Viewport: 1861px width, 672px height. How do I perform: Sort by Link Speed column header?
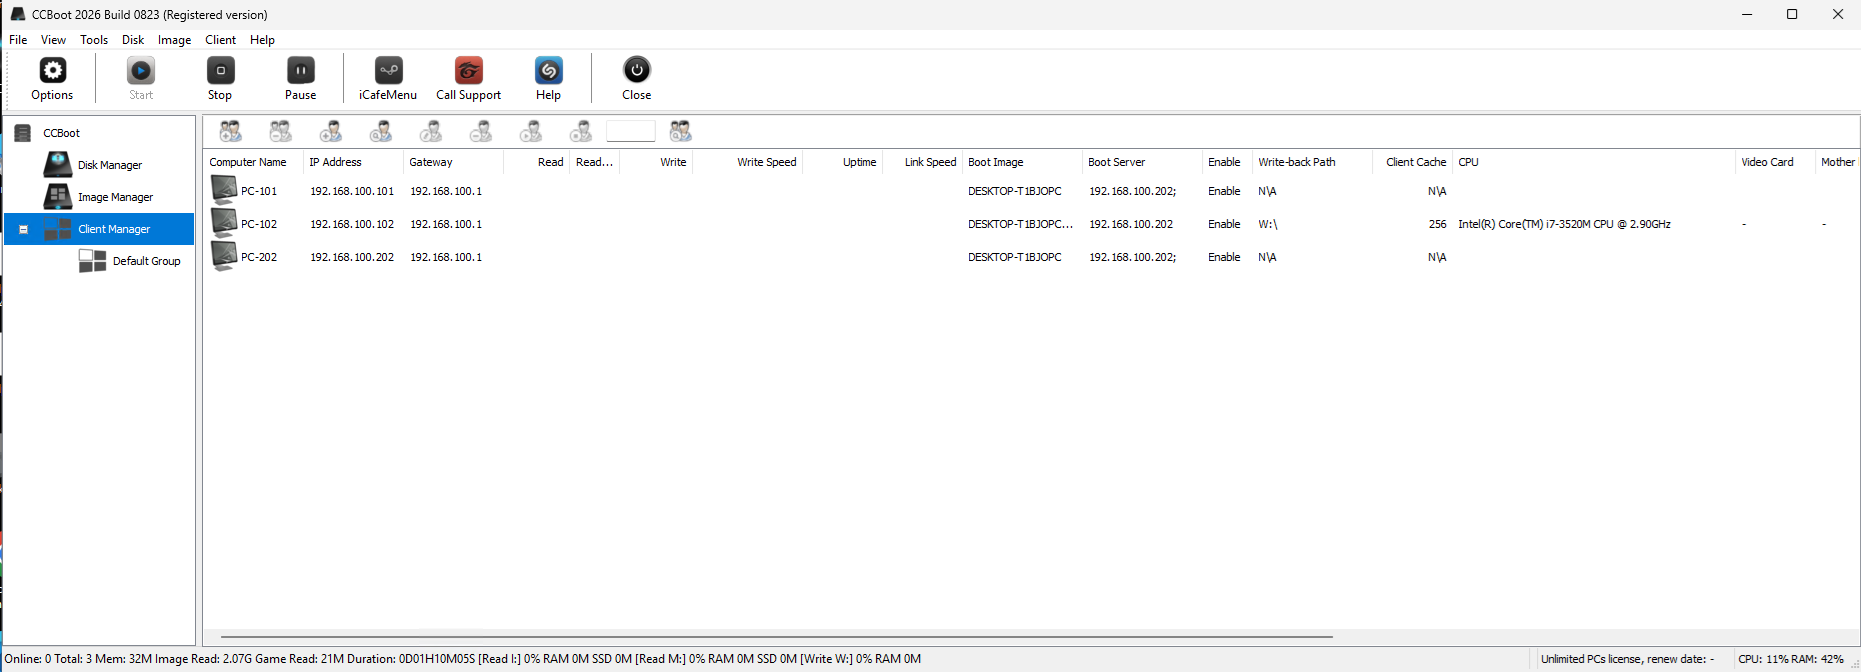[x=922, y=162]
